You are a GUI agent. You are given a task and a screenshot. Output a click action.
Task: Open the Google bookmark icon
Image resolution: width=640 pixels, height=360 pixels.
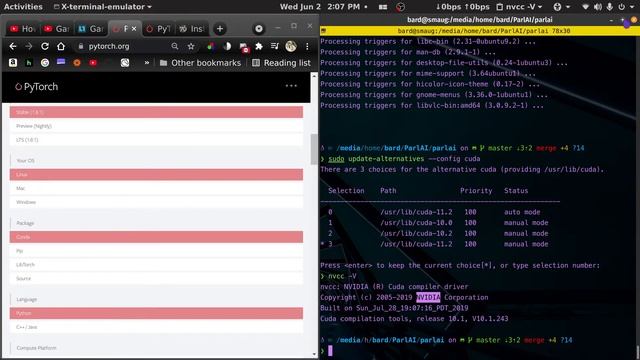point(45,62)
